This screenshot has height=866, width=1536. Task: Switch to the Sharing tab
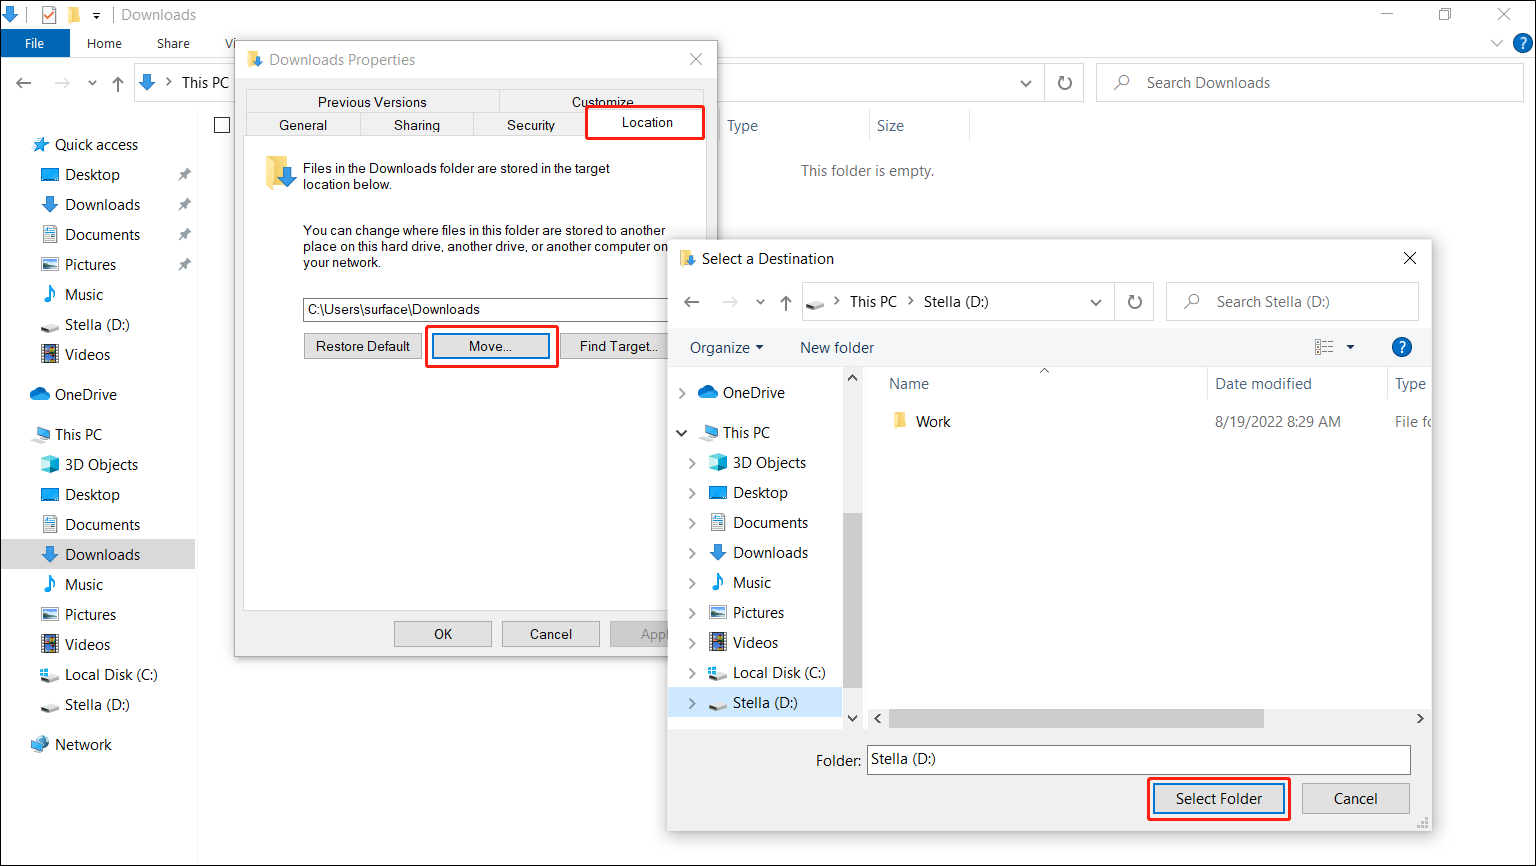pyautogui.click(x=417, y=125)
